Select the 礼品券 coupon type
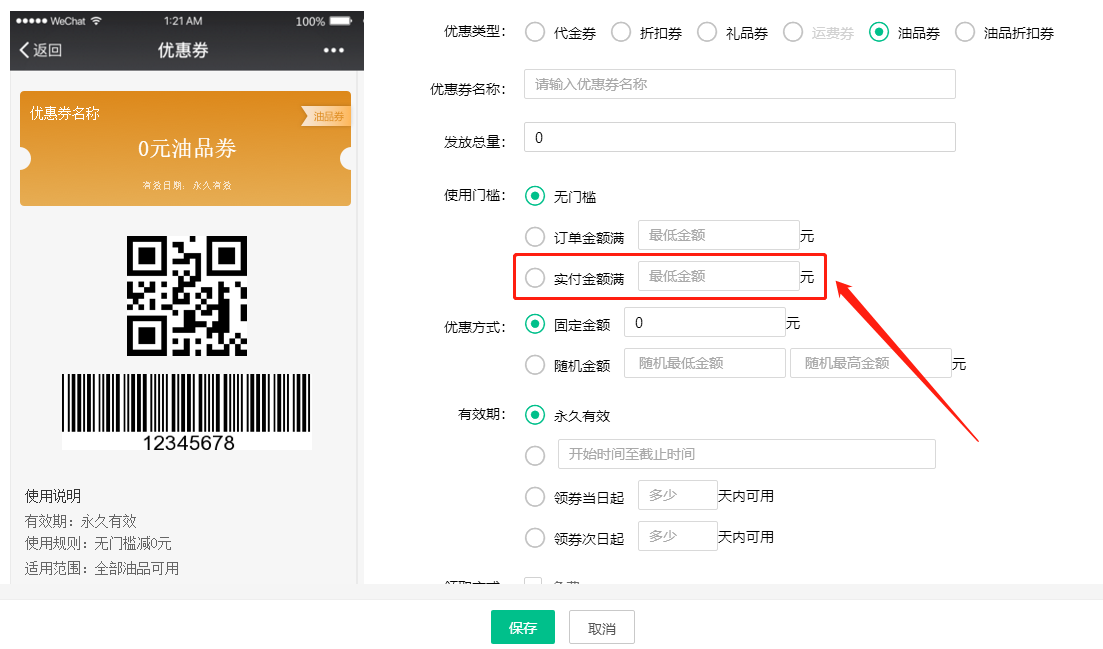The height and width of the screenshot is (649, 1103). (707, 32)
